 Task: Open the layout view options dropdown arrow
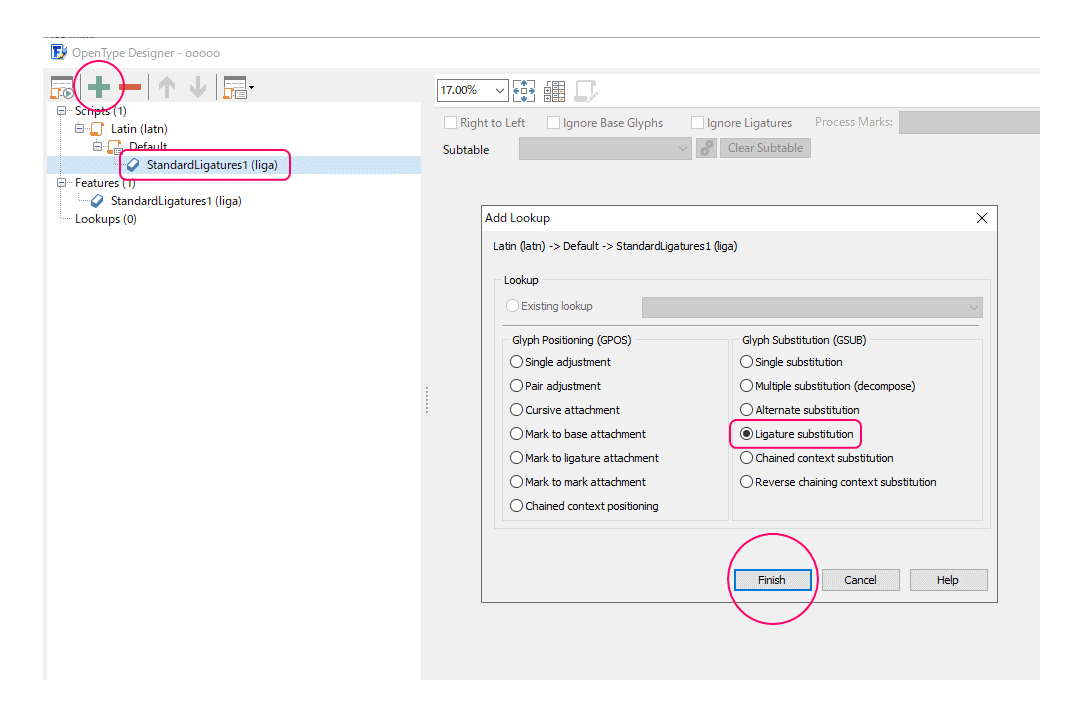coord(251,88)
